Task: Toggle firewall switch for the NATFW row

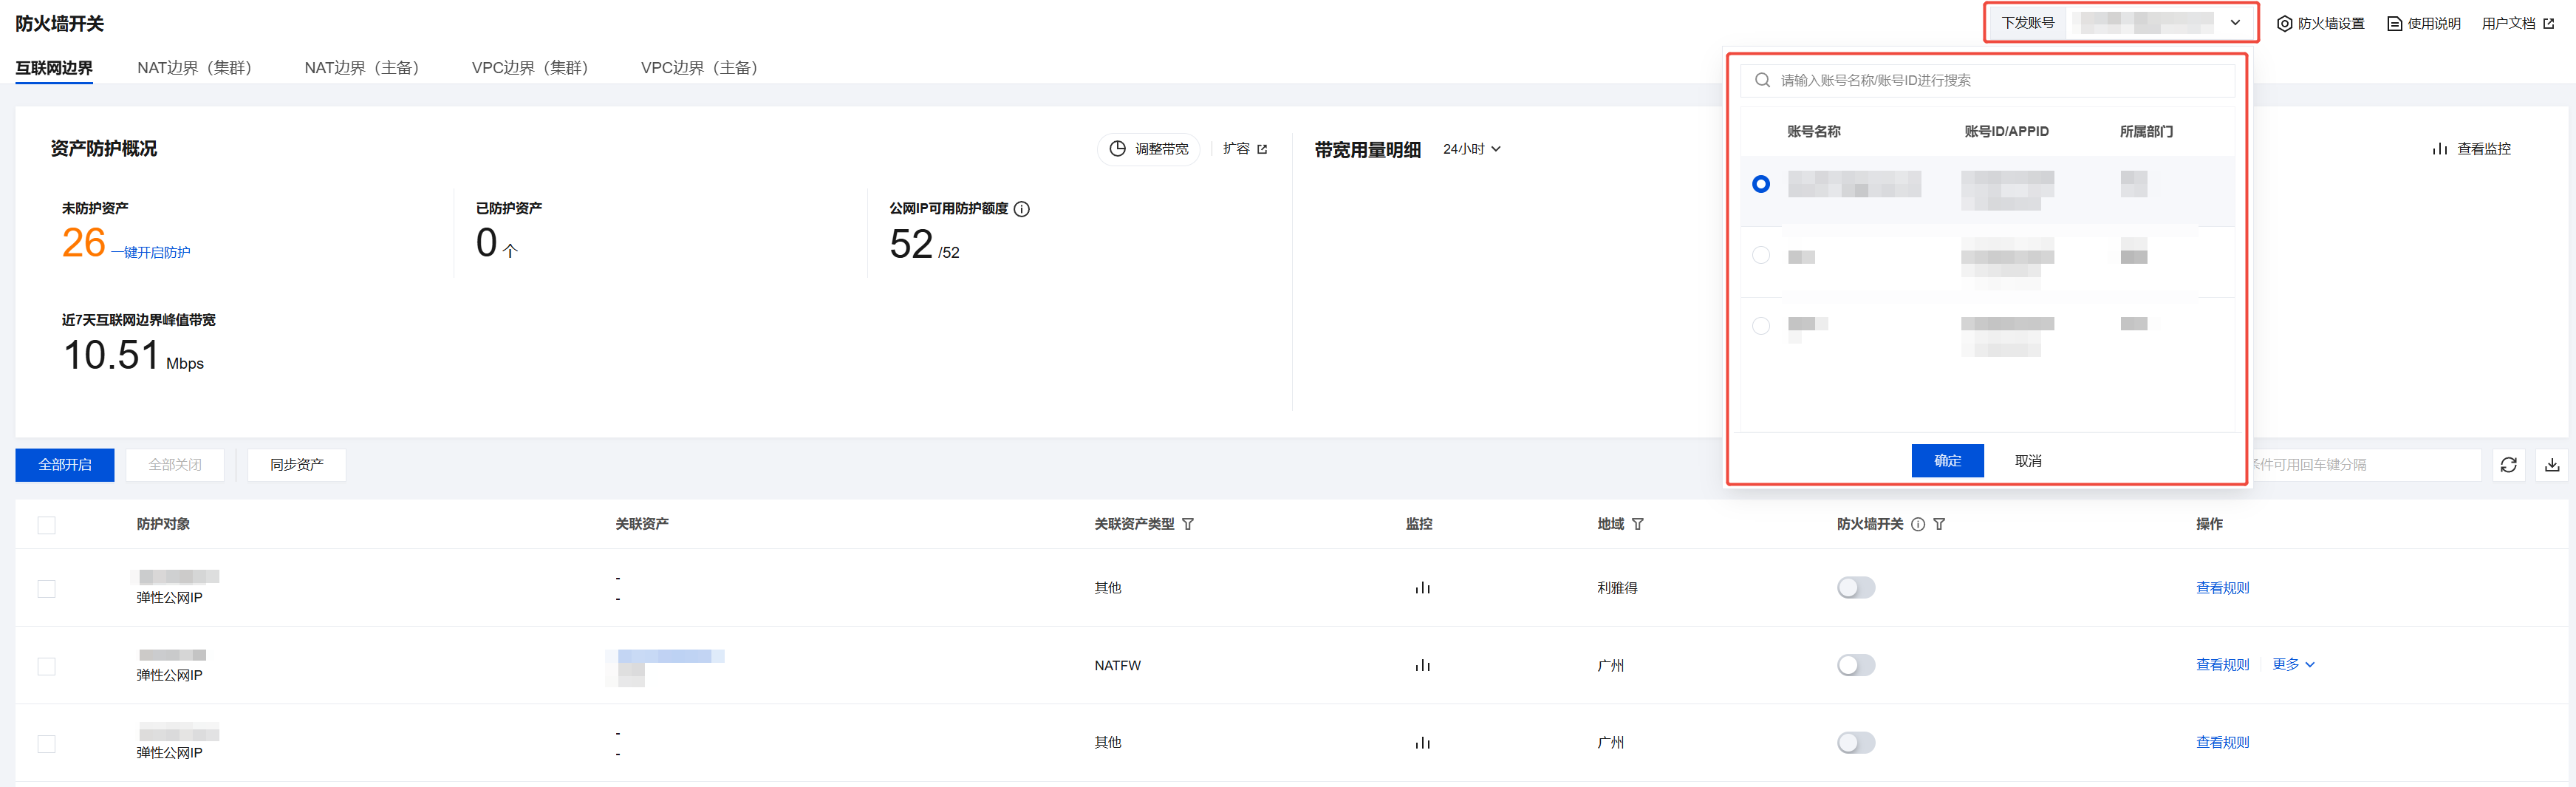Action: point(1855,665)
